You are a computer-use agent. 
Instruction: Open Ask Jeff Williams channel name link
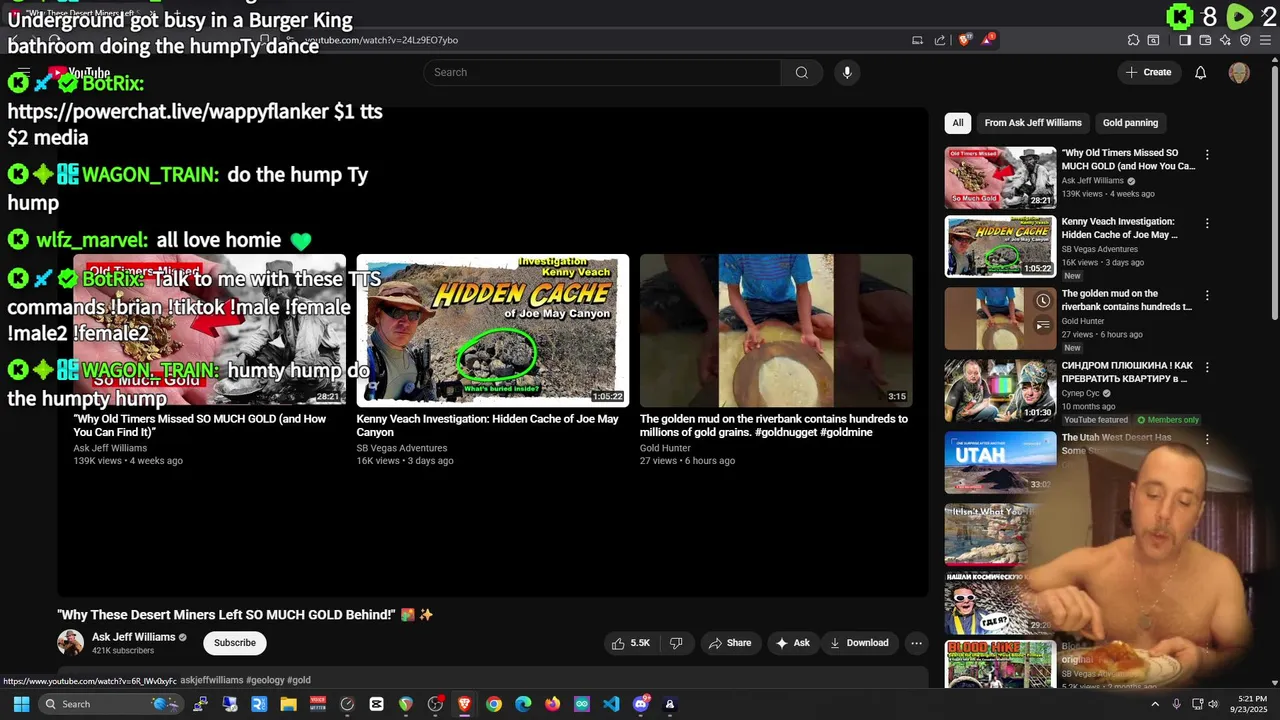(x=134, y=637)
